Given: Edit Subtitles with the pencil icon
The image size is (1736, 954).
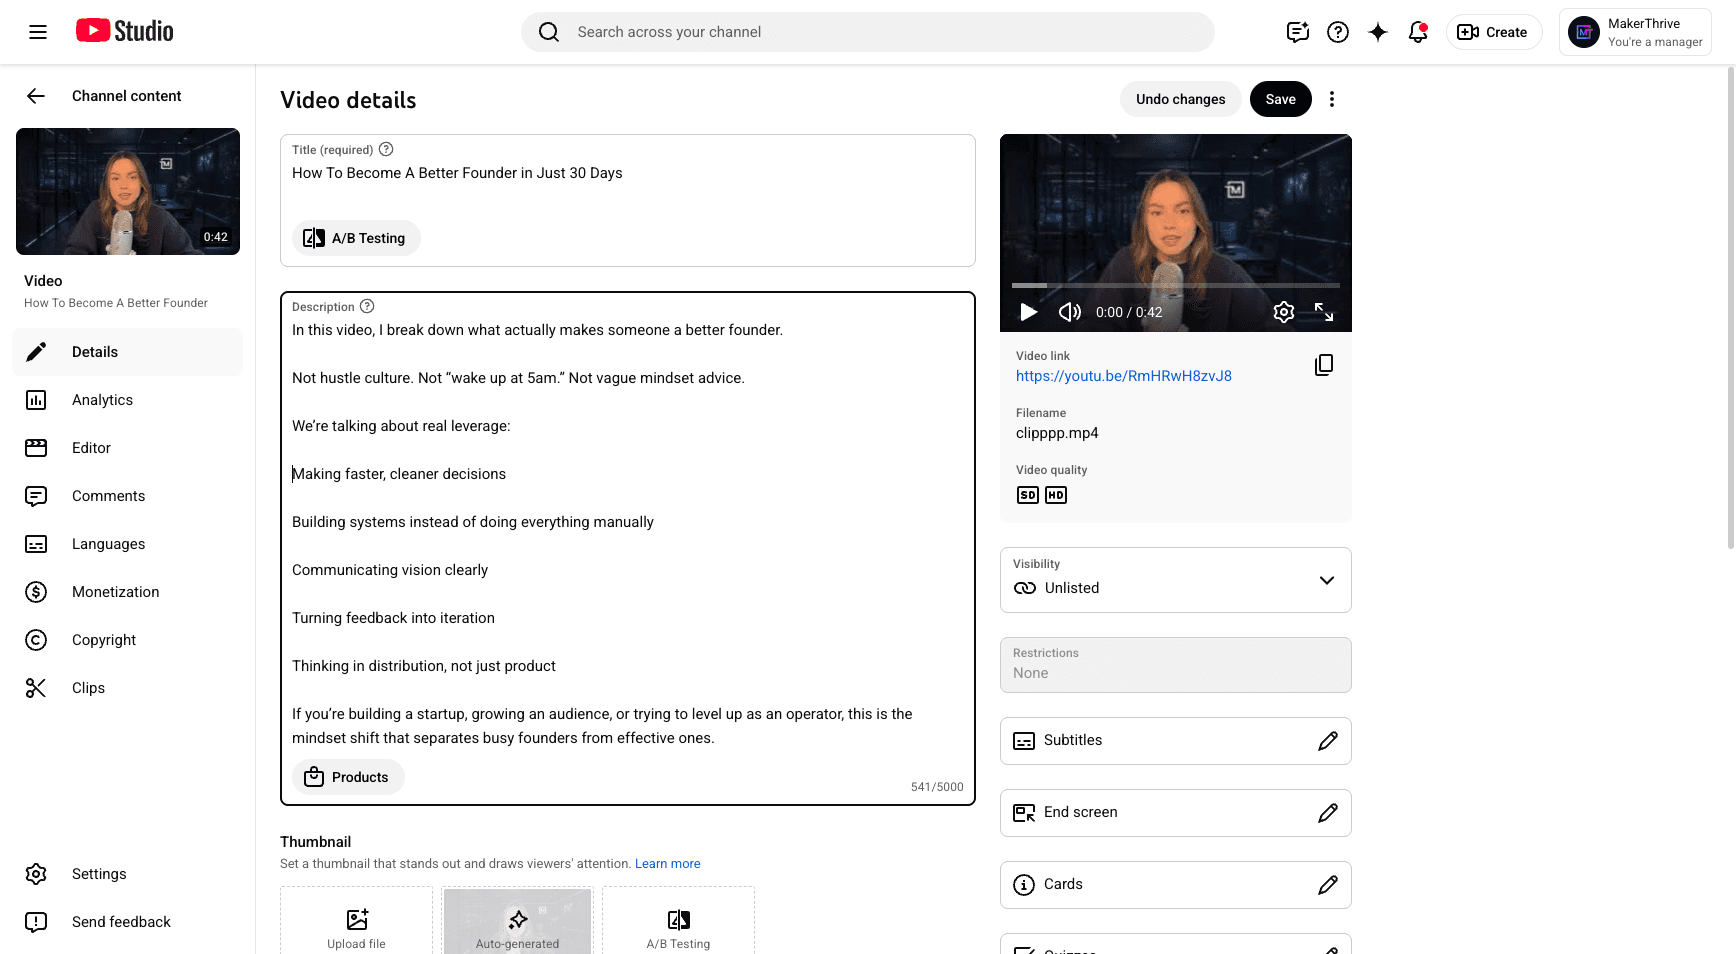Looking at the screenshot, I should (1328, 741).
